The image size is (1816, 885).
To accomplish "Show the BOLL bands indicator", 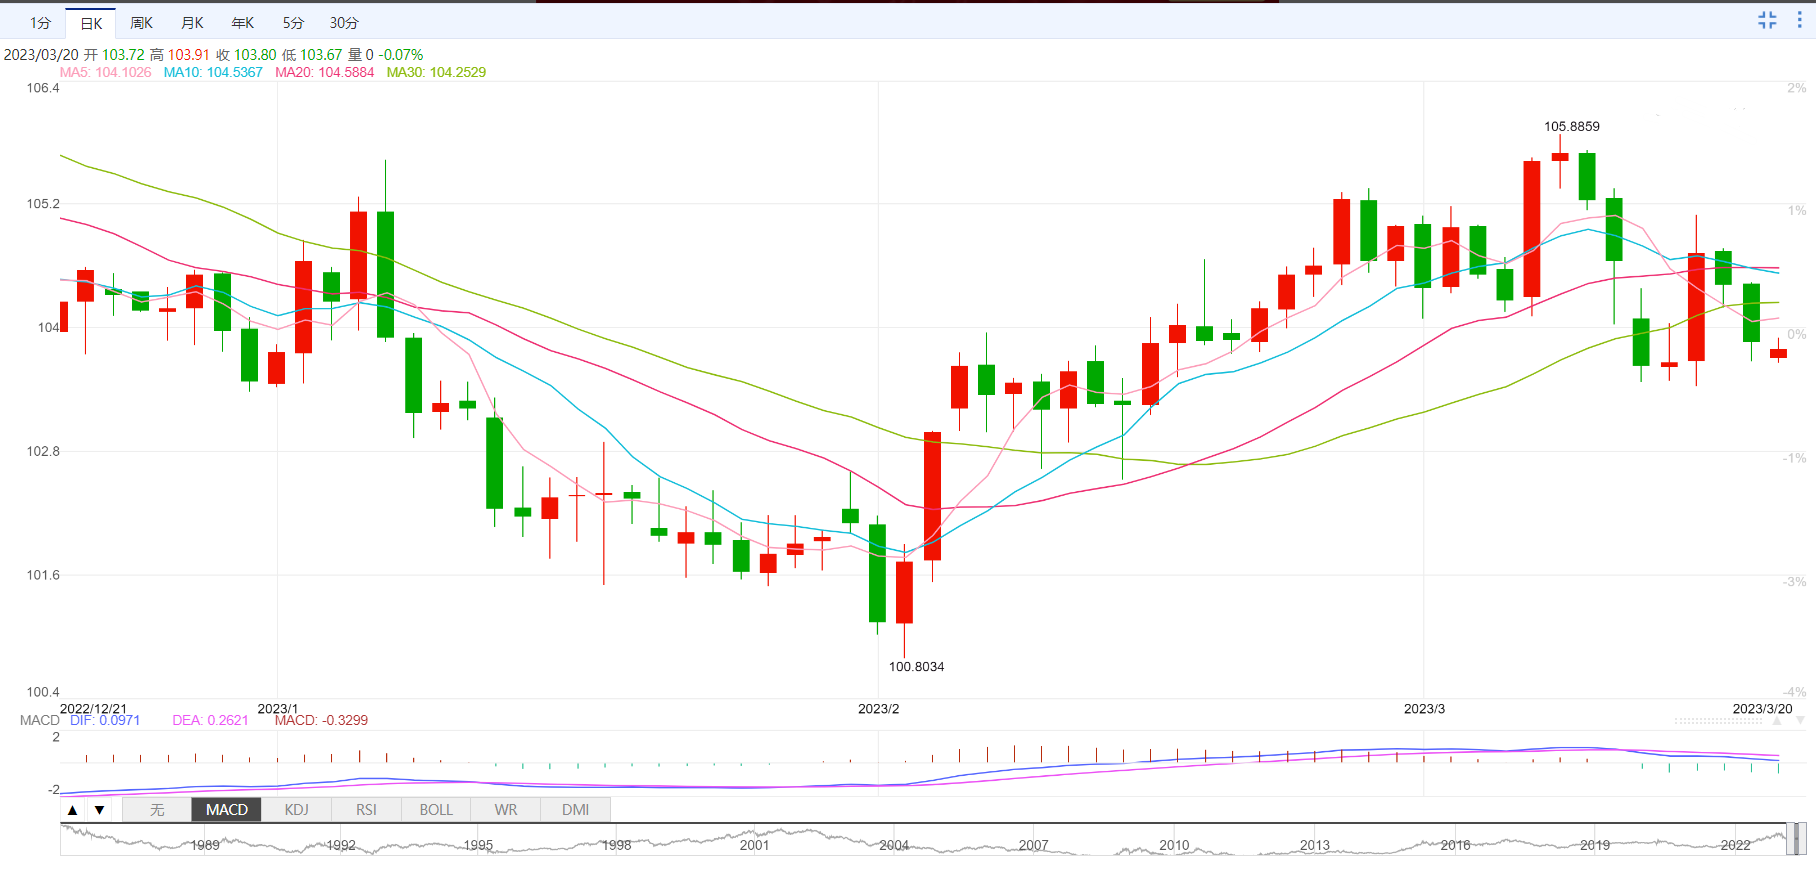I will (436, 810).
